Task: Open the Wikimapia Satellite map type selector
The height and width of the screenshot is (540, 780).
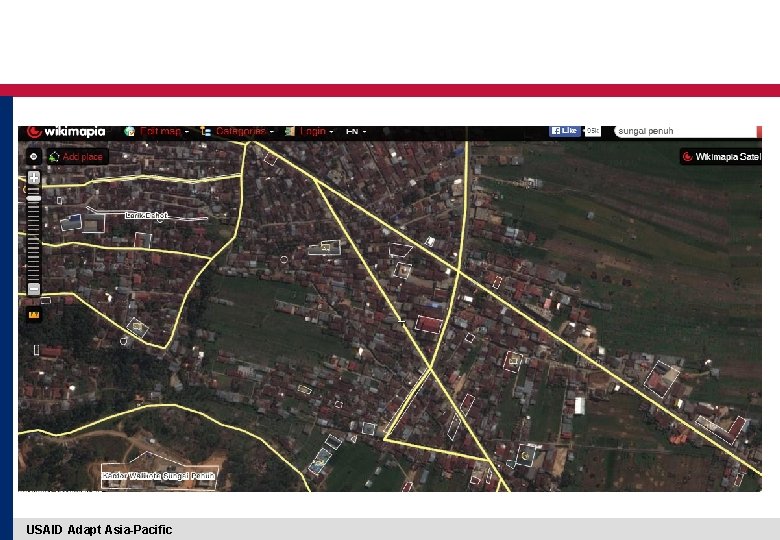Action: 721,157
